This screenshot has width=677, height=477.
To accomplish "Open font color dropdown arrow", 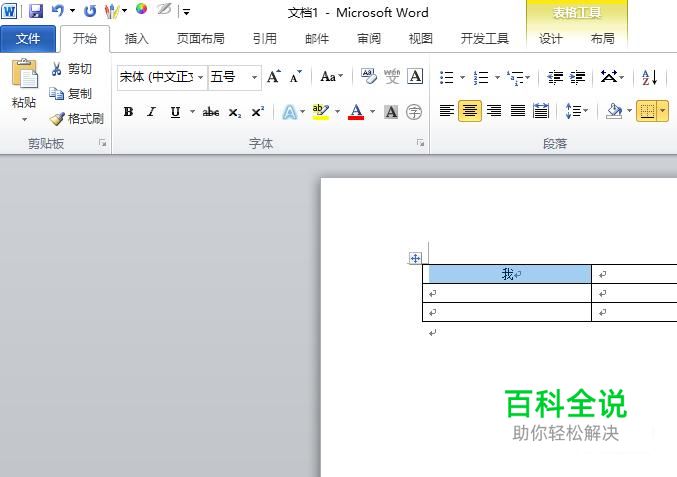I will coord(373,112).
